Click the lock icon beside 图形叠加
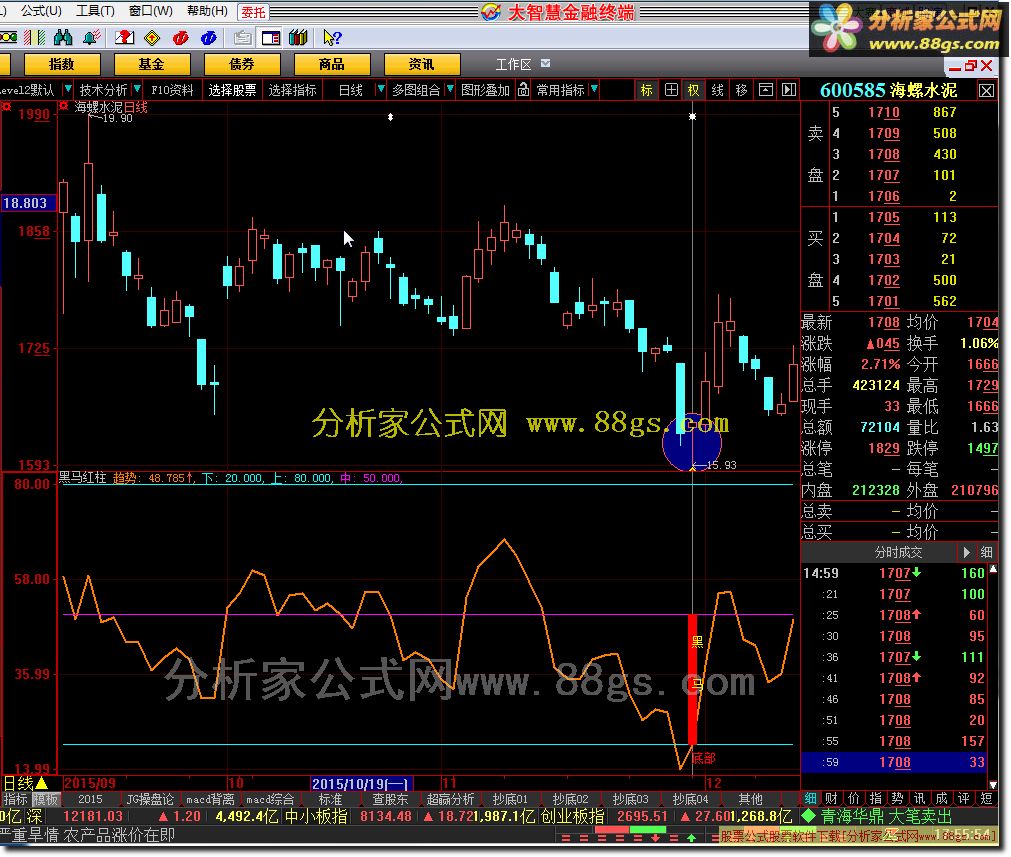Image resolution: width=1011 pixels, height=857 pixels. (524, 90)
